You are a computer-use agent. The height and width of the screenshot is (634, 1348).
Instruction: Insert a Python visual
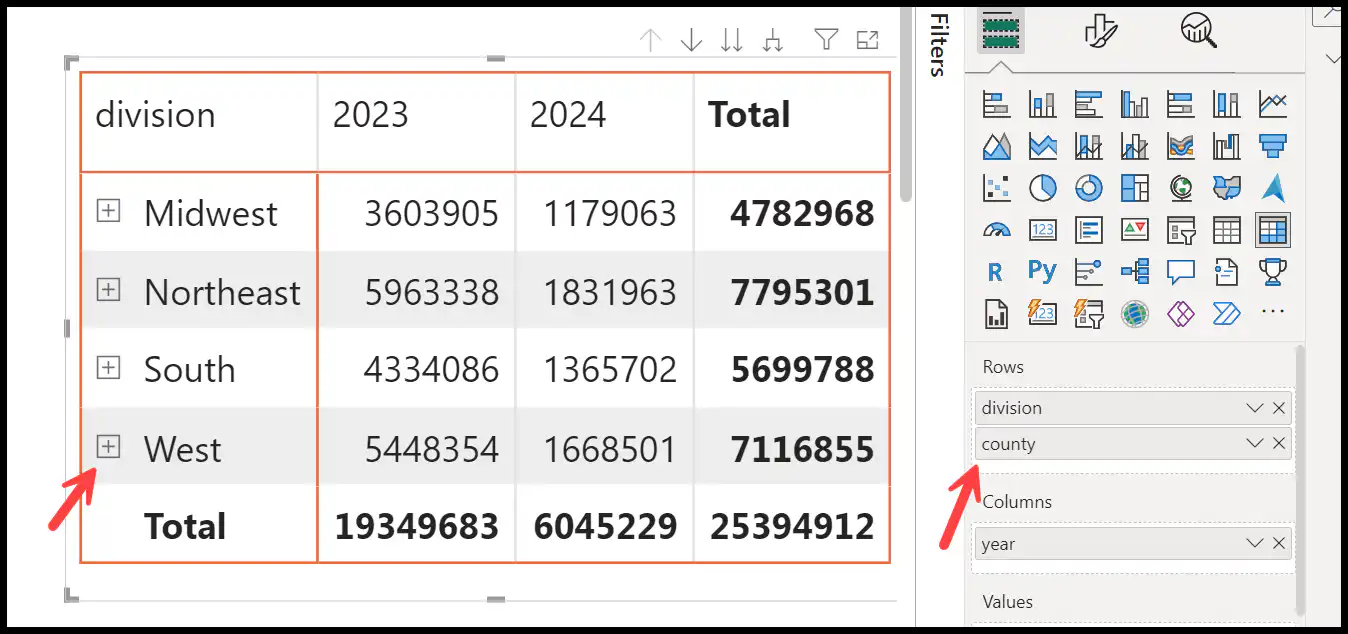[1042, 271]
